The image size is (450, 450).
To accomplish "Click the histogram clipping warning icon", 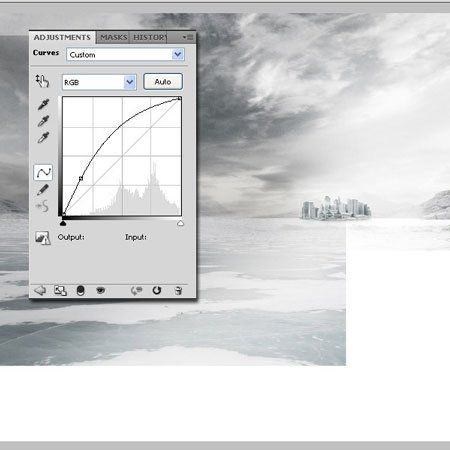I will [x=43, y=238].
